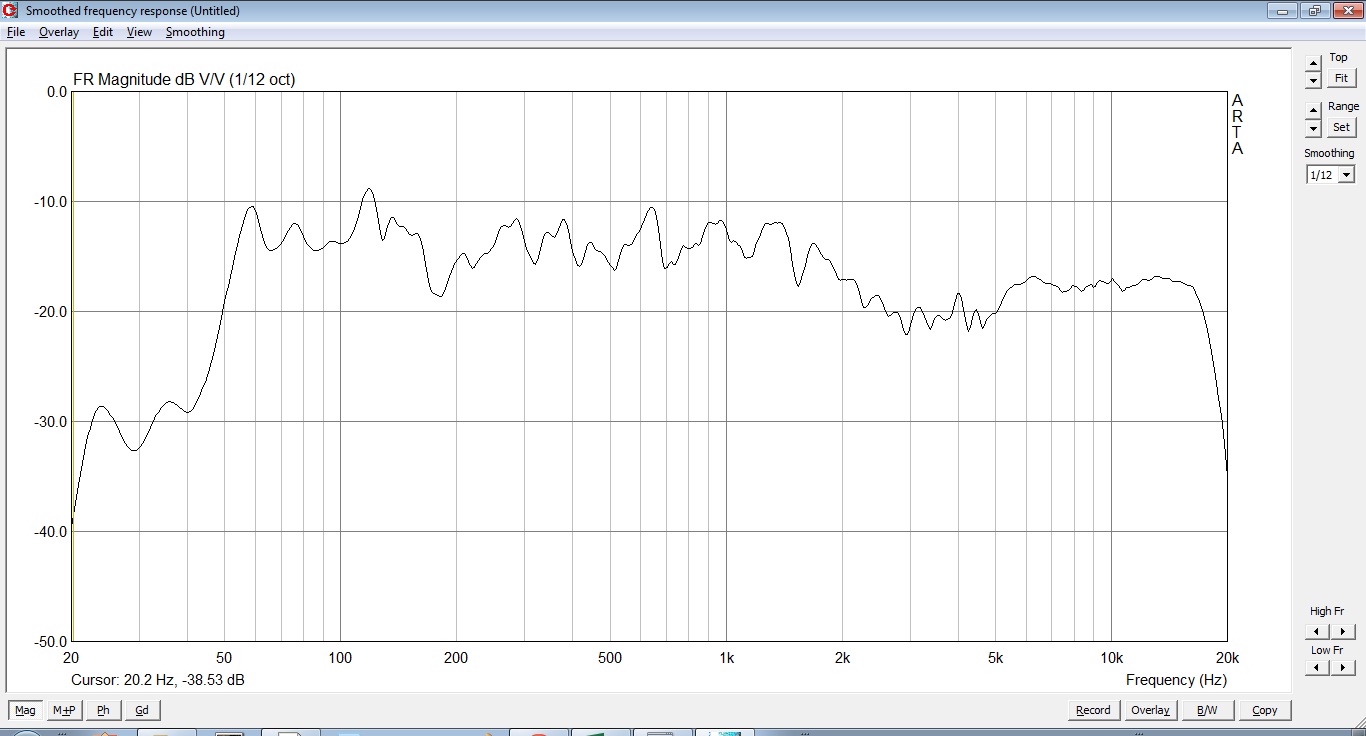
Task: Toggle B/W color mode
Action: tap(1207, 710)
